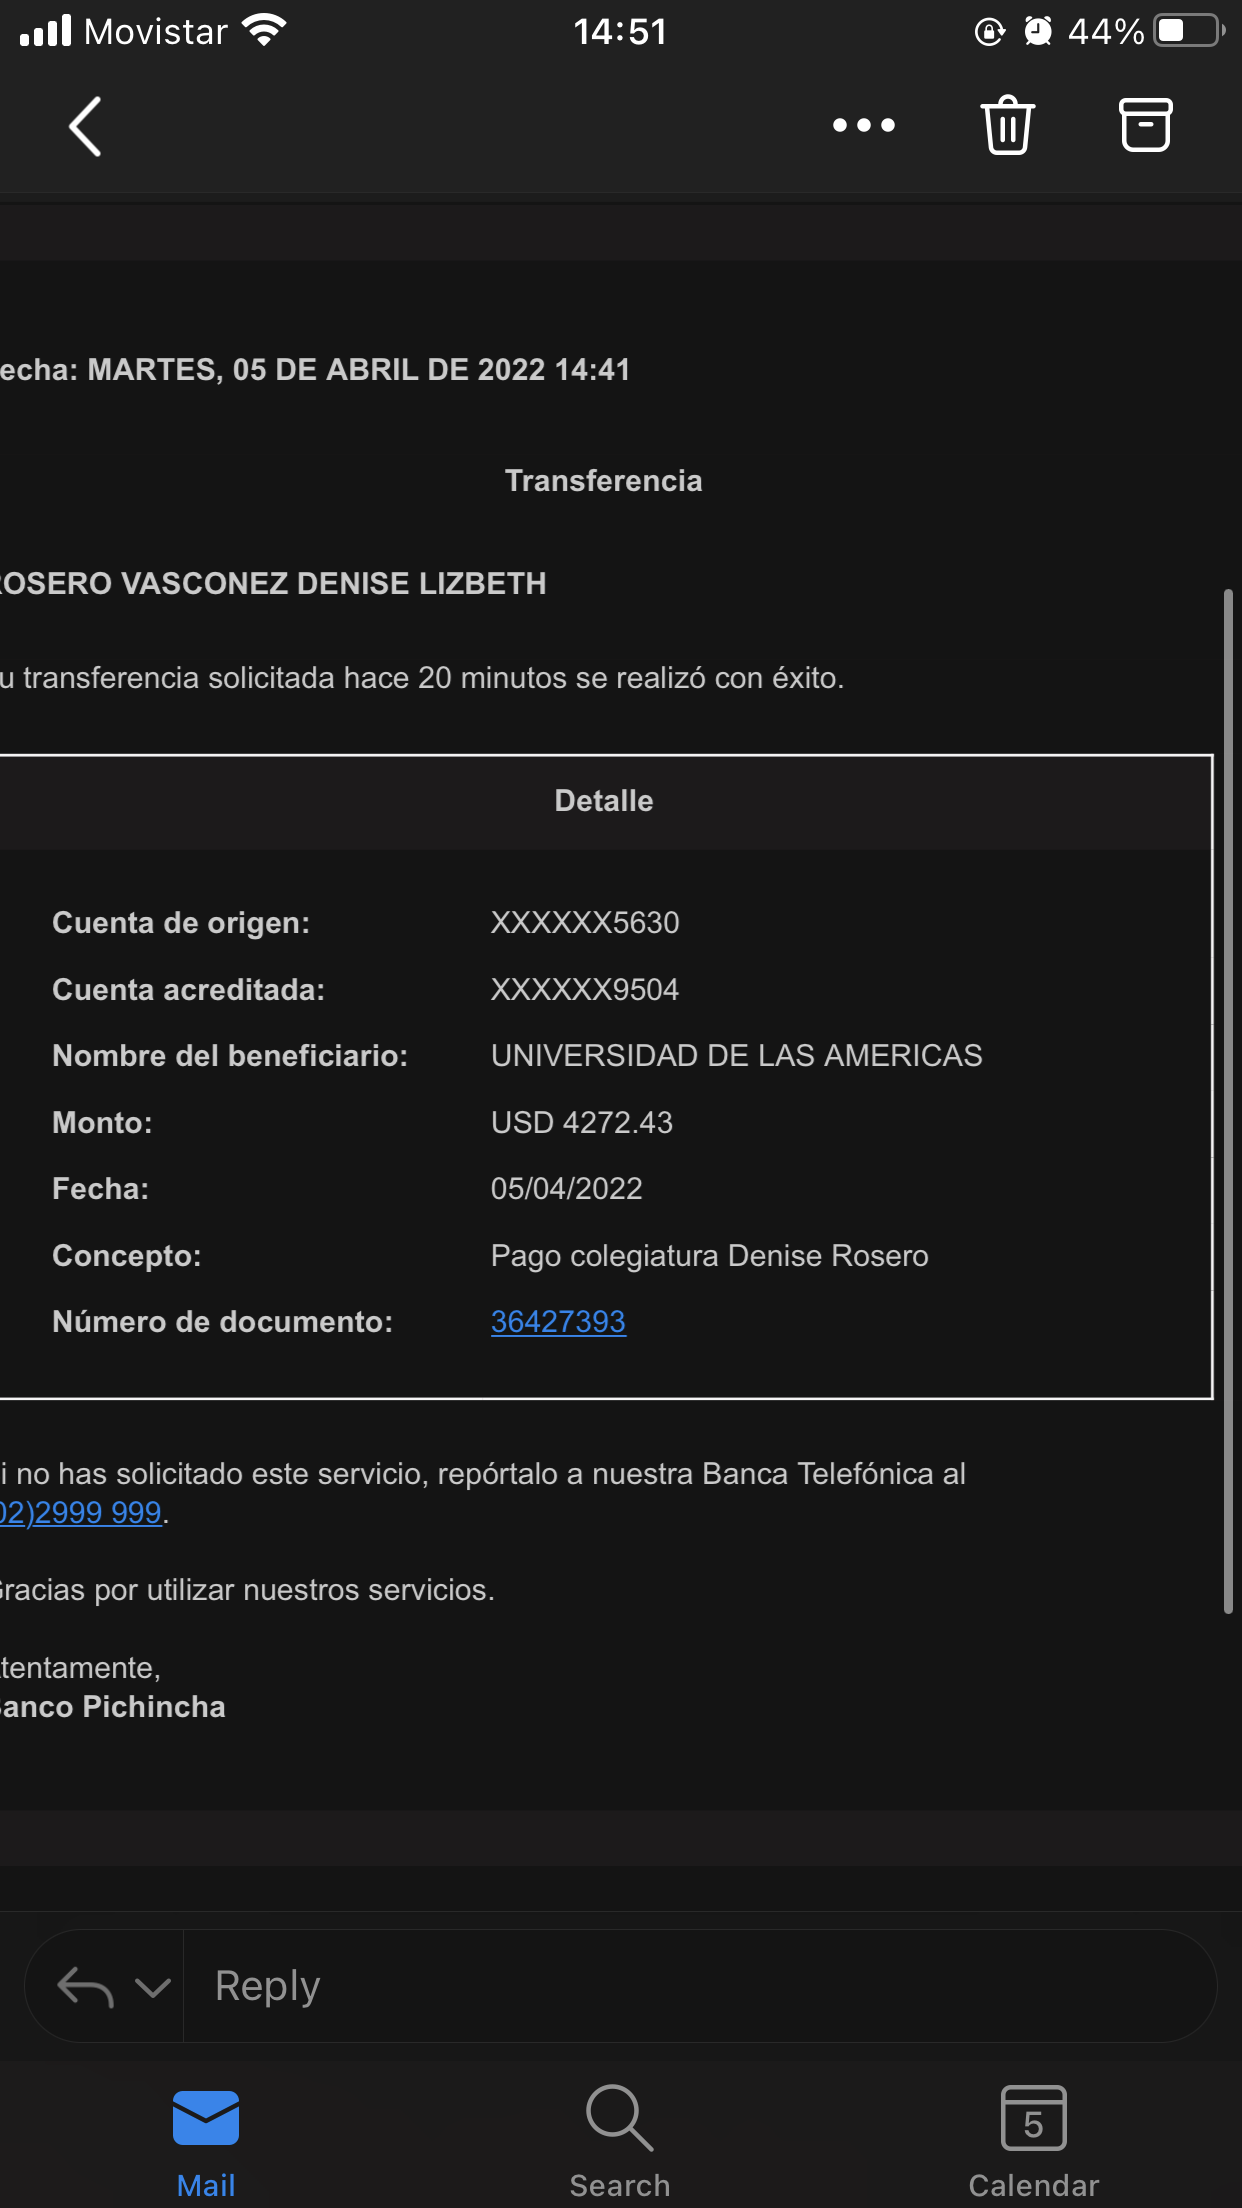Tap the Detalle table header
This screenshot has width=1242, height=2208.
coord(604,801)
